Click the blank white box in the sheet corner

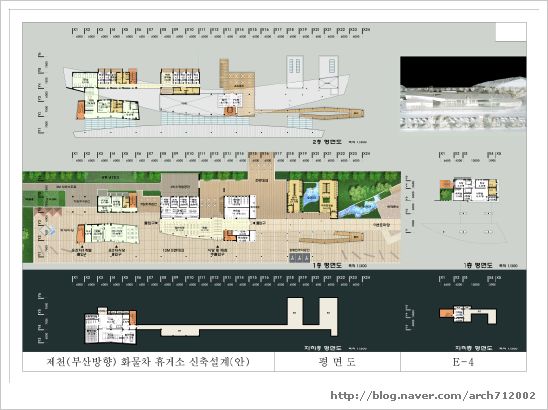tap(511, 32)
